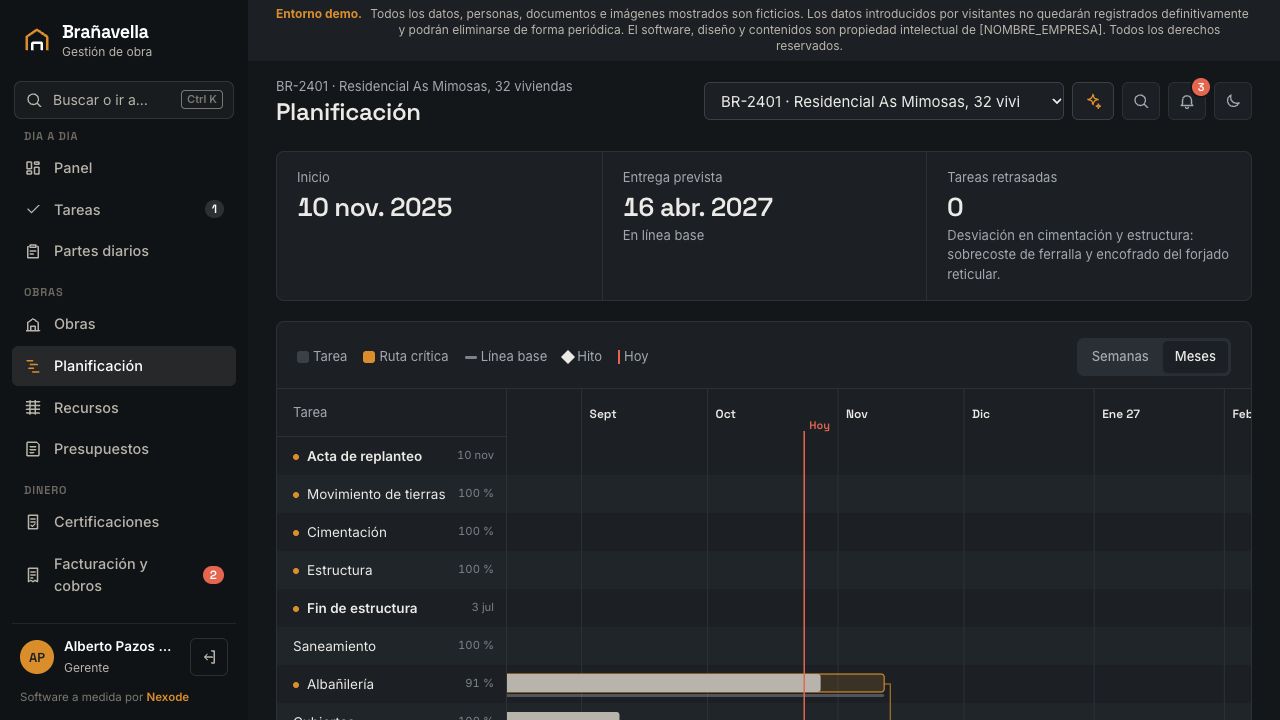Click the logout icon beside Alberto Pazos
Viewport: 1280px width, 720px height.
(x=209, y=657)
